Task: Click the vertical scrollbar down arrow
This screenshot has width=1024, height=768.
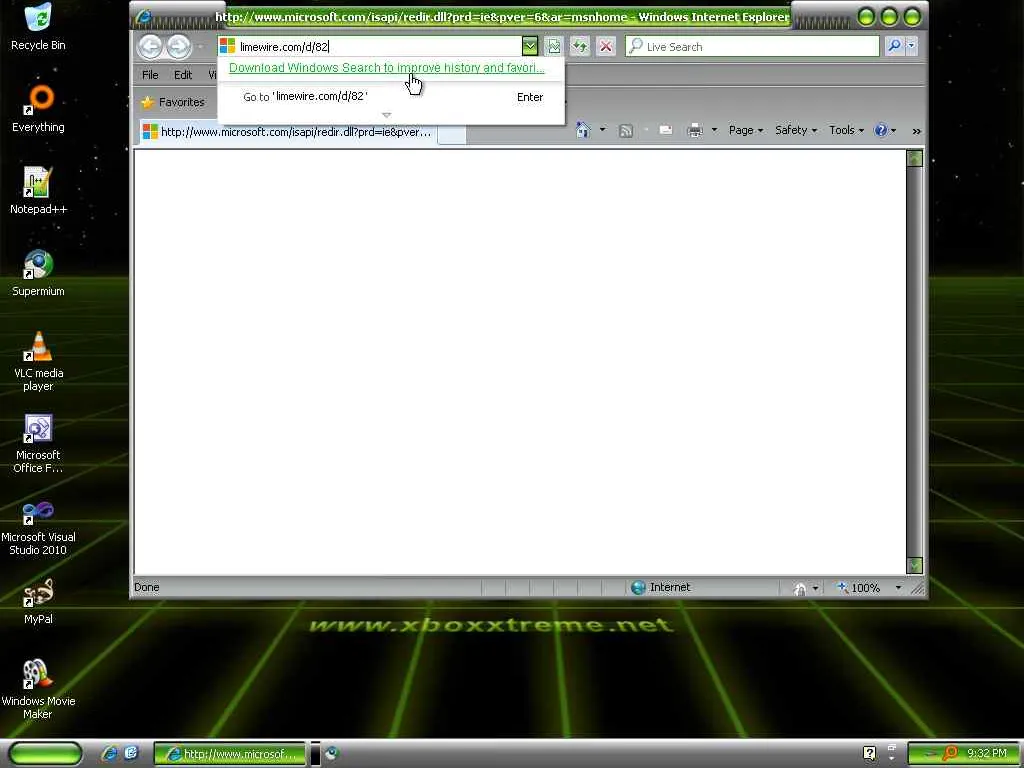Action: click(915, 566)
